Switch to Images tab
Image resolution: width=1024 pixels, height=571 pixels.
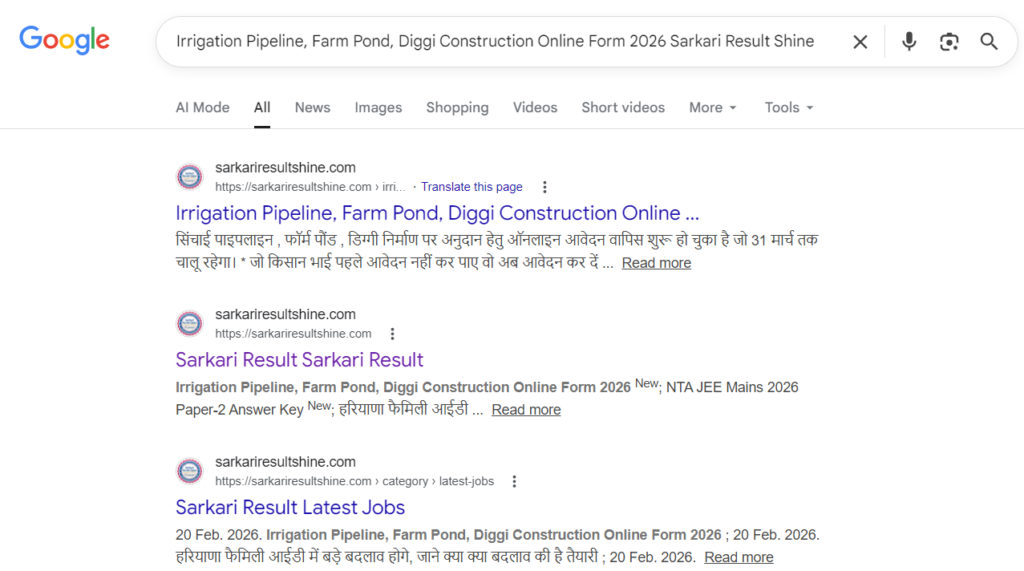tap(378, 108)
